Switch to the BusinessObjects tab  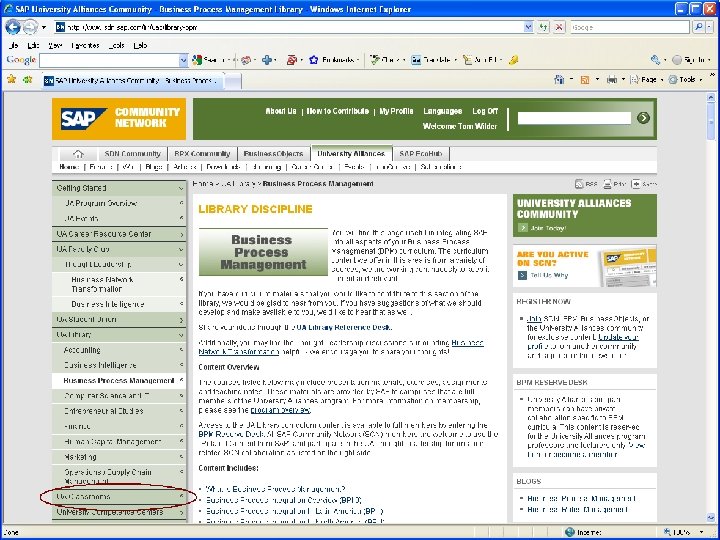click(273, 154)
